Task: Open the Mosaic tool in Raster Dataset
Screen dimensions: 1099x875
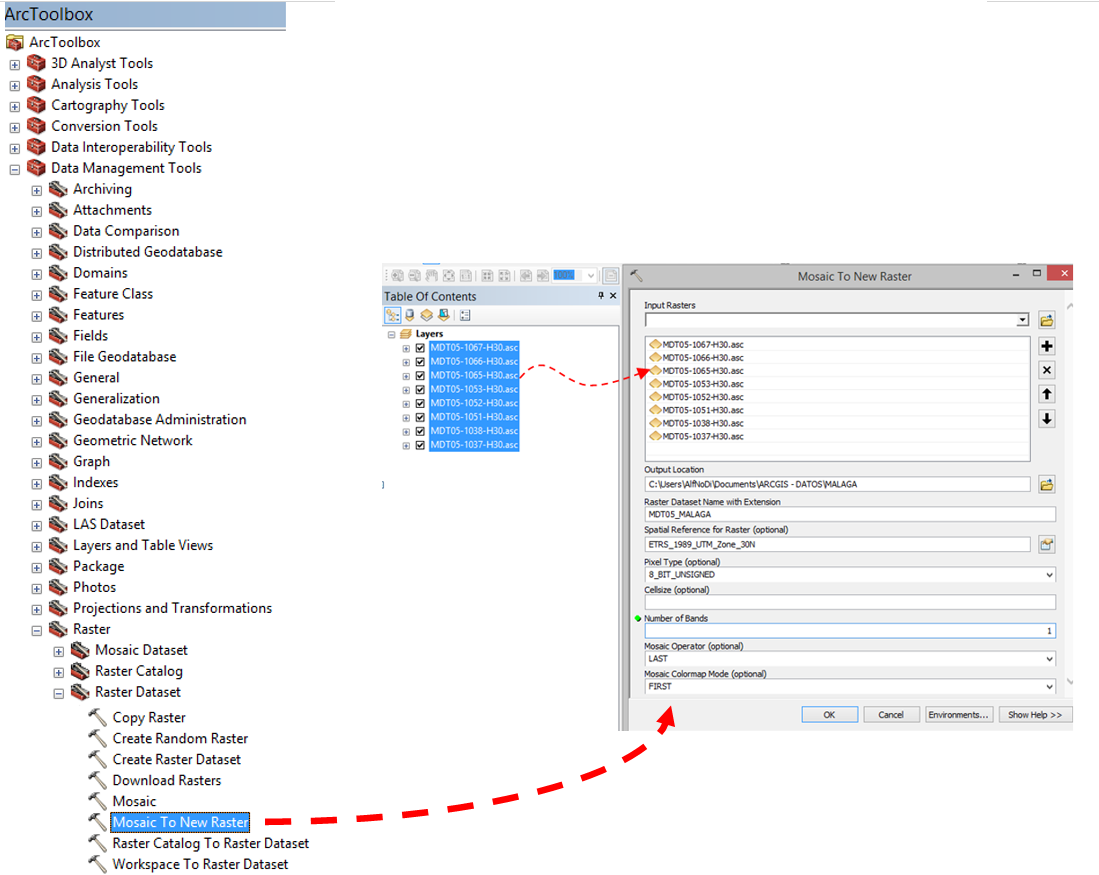Action: tap(134, 801)
